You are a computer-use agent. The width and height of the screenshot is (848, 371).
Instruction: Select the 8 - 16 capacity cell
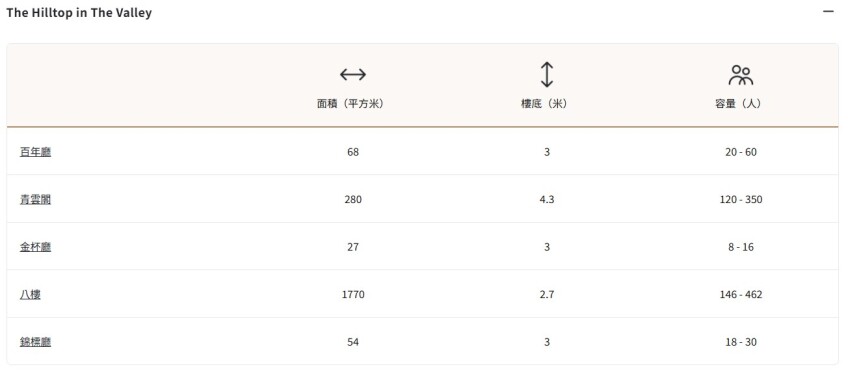(x=741, y=247)
